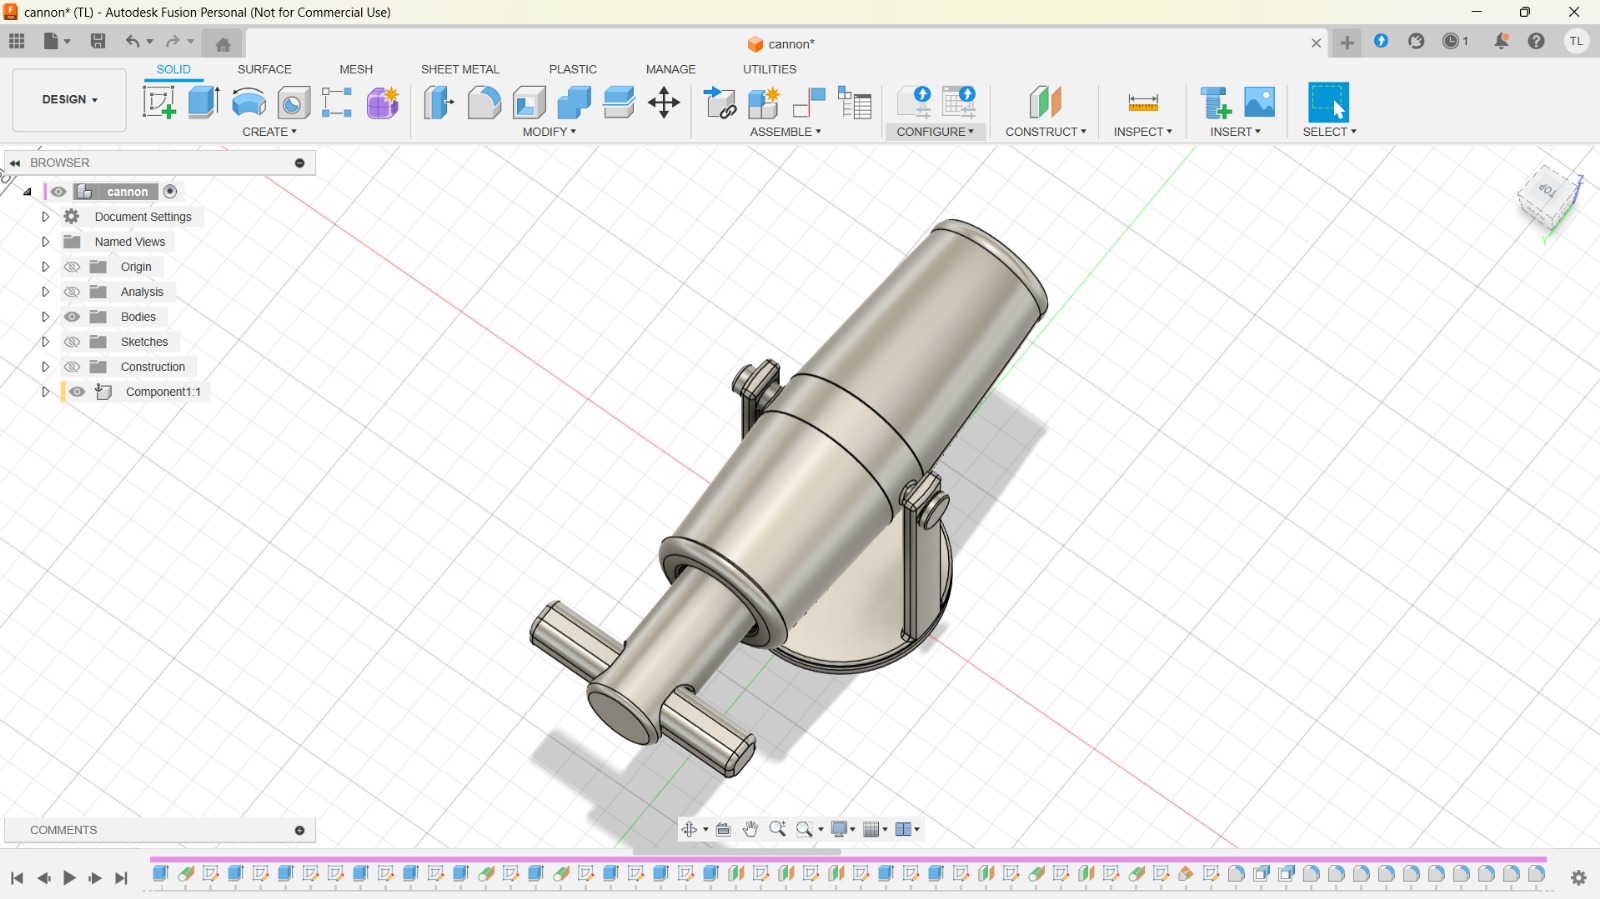1600x899 pixels.
Task: Expand the Bodies tree node
Action: tap(45, 317)
